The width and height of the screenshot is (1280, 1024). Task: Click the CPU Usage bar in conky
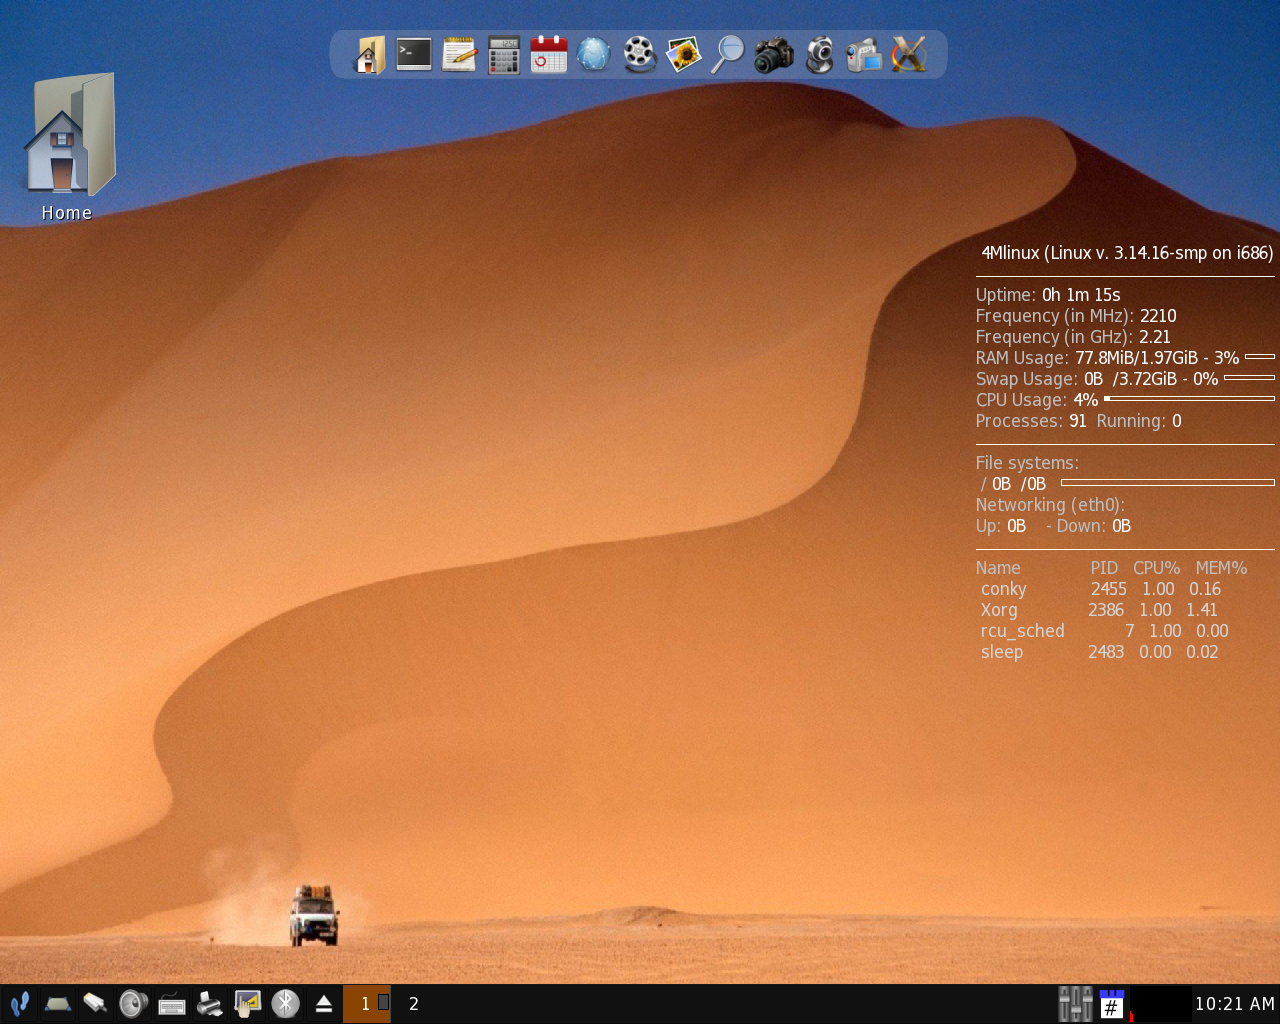click(x=1189, y=398)
